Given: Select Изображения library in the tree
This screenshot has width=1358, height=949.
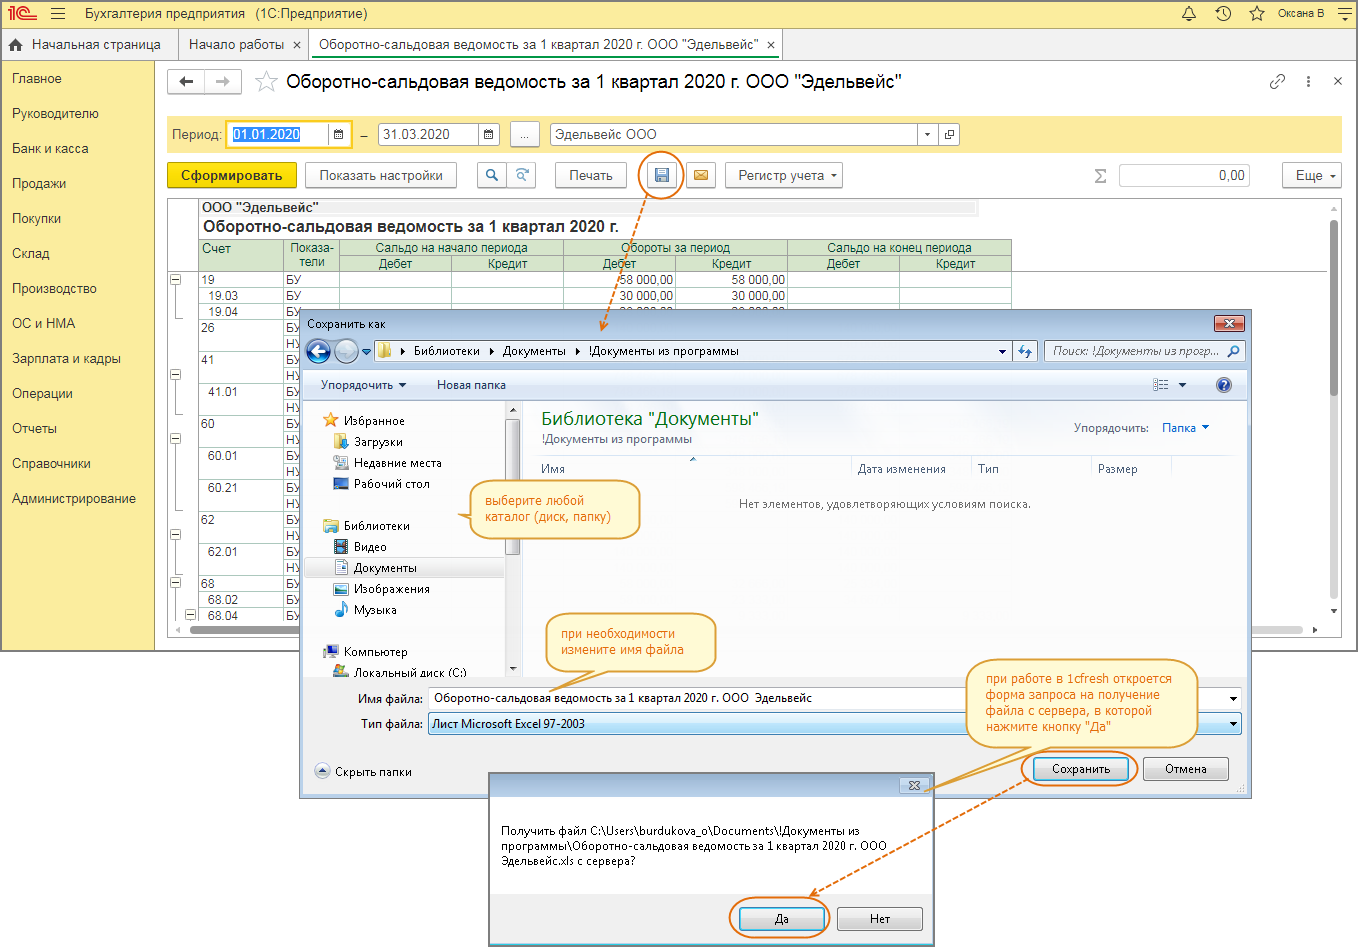Looking at the screenshot, I should point(381,589).
